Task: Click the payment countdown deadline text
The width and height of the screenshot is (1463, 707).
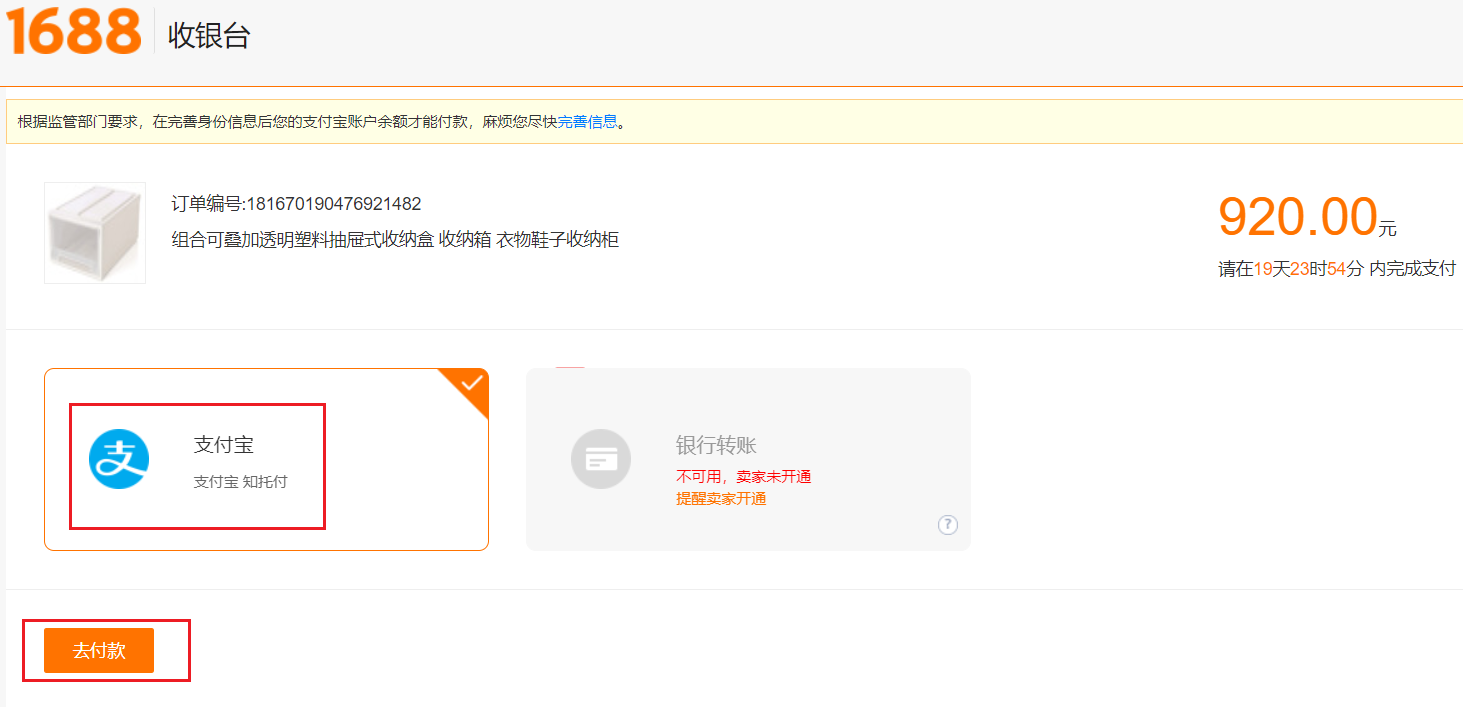Action: click(x=1336, y=269)
